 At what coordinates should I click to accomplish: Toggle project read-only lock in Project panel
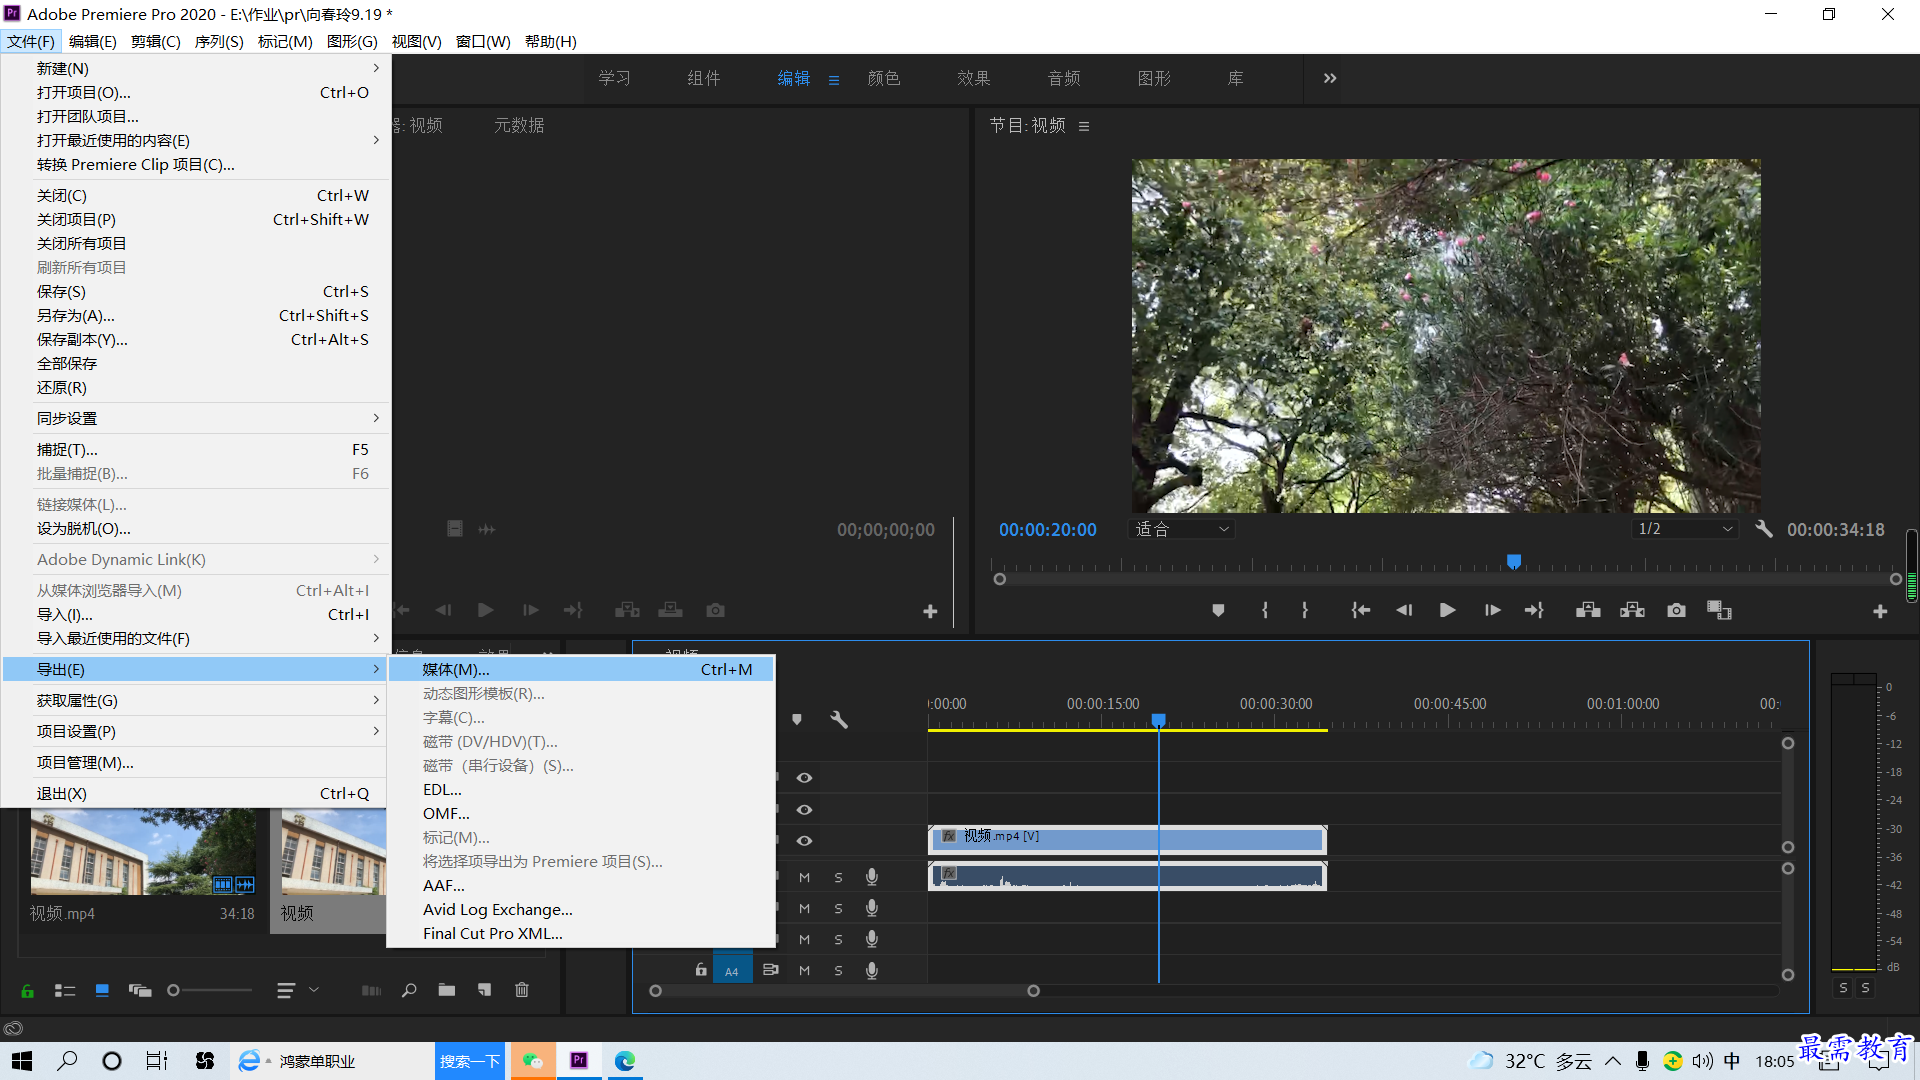[28, 991]
